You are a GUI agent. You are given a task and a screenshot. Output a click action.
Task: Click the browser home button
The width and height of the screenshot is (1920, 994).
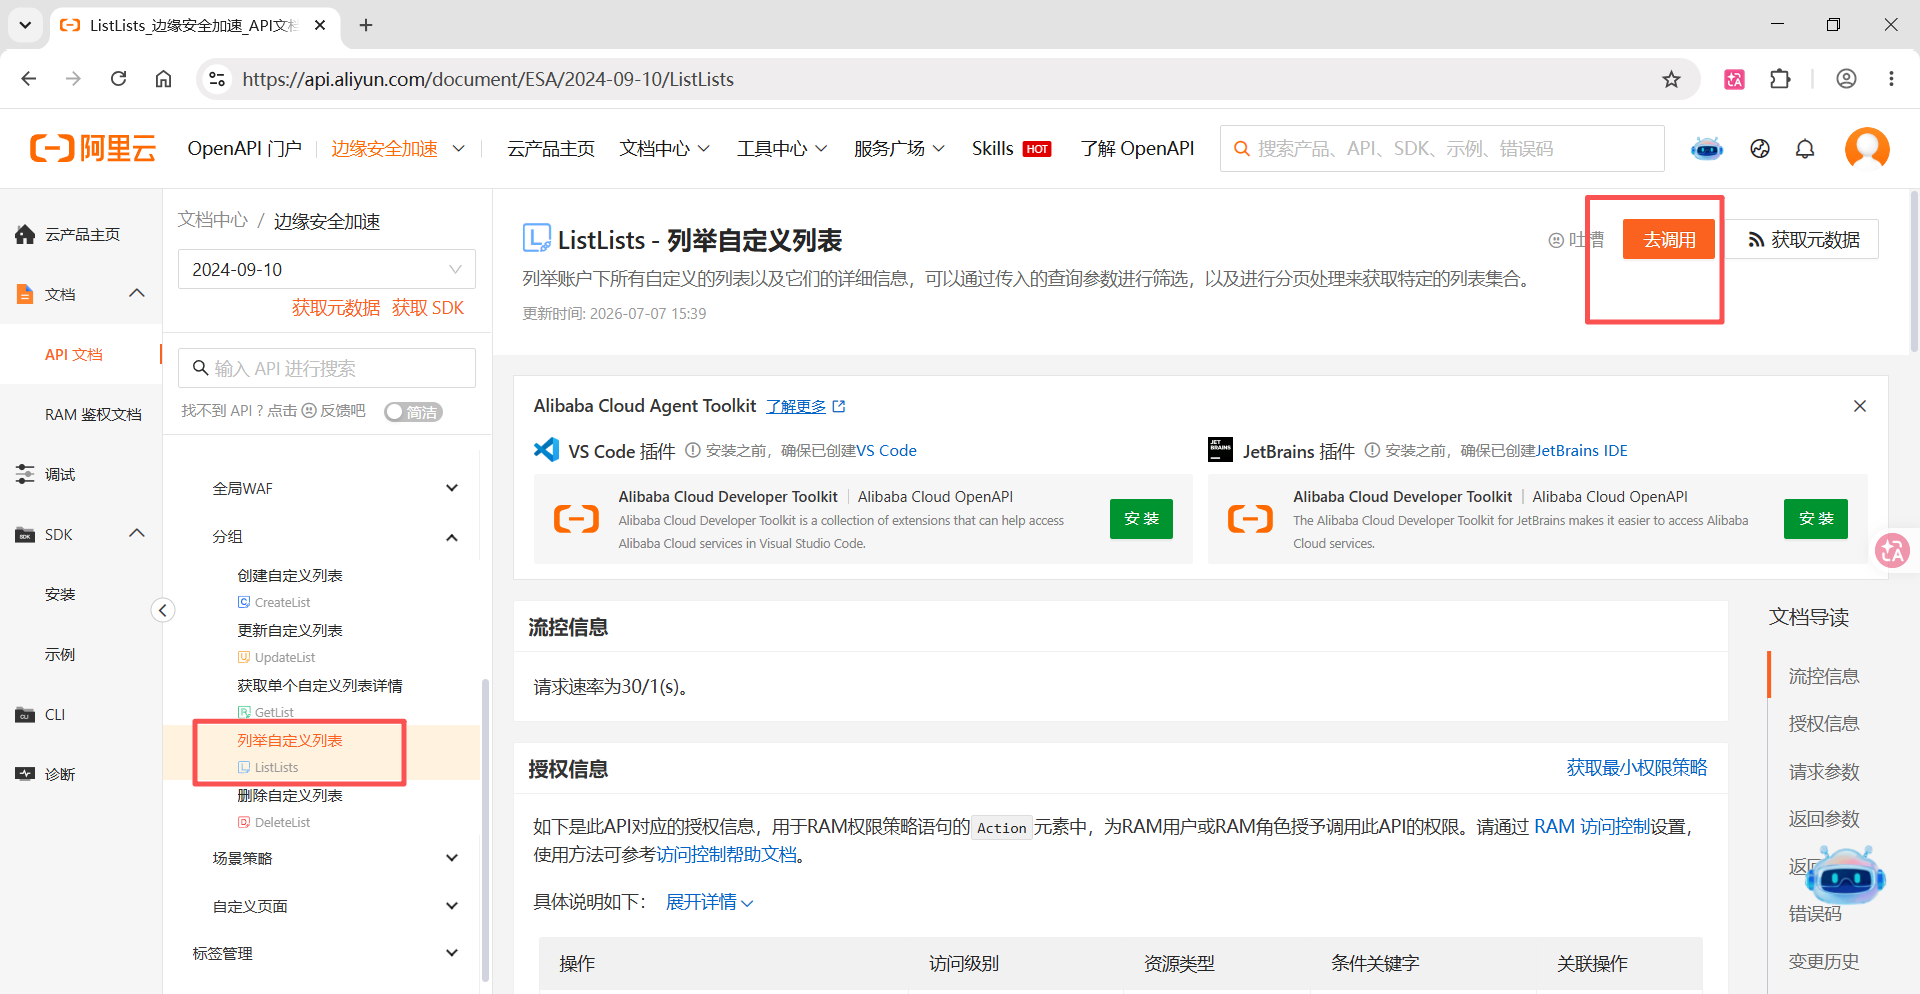[x=163, y=79]
